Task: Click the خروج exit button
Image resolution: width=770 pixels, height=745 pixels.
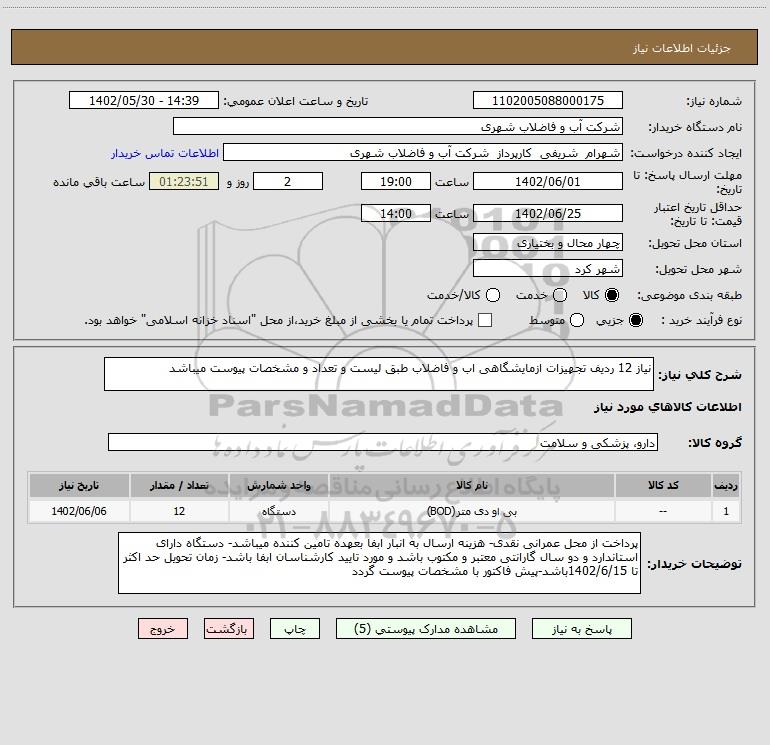Action: tap(163, 629)
